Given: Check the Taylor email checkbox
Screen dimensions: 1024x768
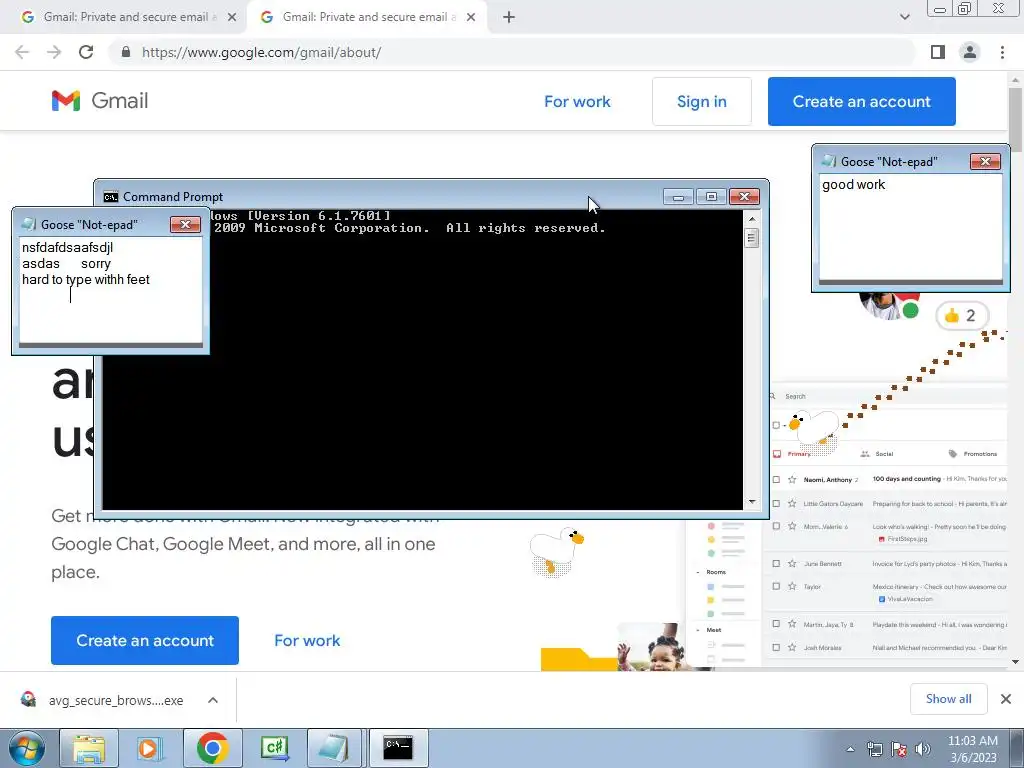Looking at the screenshot, I should pos(776,586).
